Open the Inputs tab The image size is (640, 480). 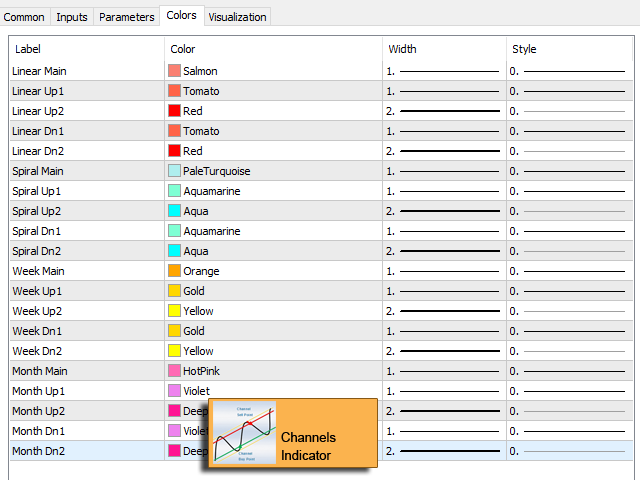[71, 17]
